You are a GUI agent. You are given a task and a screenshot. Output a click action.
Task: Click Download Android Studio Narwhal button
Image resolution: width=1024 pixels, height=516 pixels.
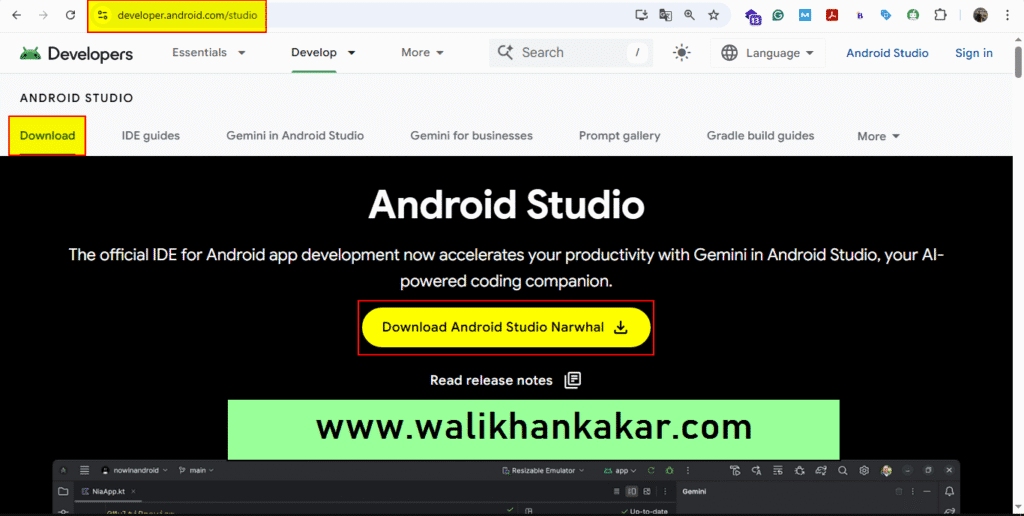[506, 327]
